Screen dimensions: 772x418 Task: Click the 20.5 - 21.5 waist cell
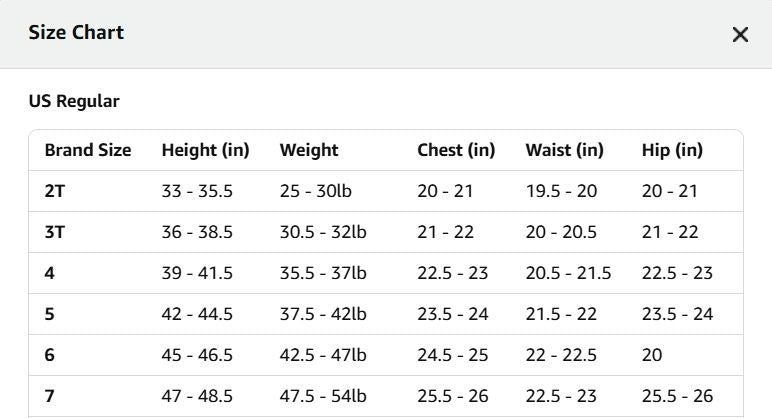(568, 273)
